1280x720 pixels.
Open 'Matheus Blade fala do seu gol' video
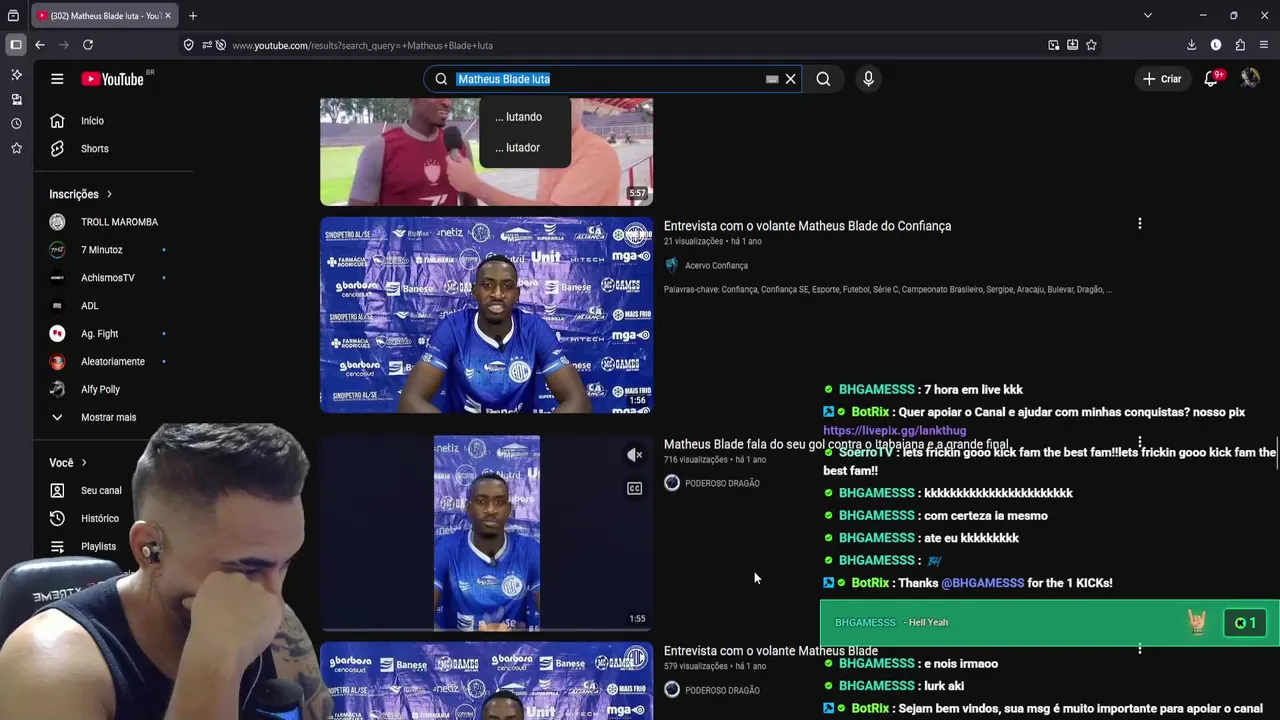pos(836,444)
